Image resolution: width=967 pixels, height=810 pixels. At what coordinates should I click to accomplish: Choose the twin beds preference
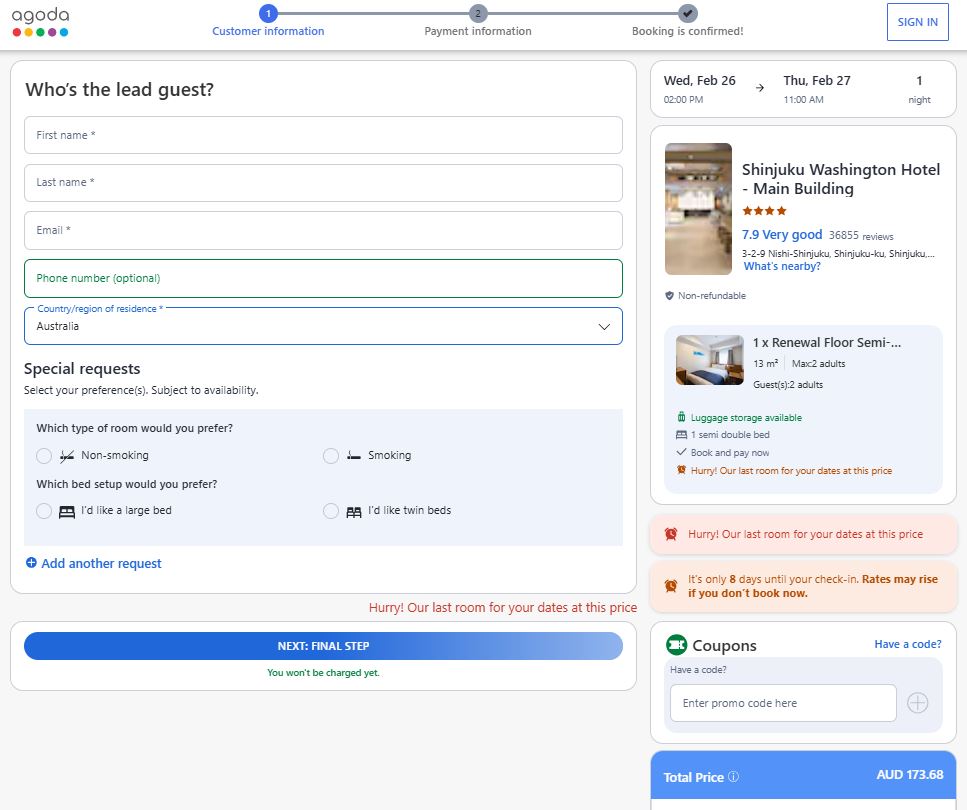click(331, 511)
